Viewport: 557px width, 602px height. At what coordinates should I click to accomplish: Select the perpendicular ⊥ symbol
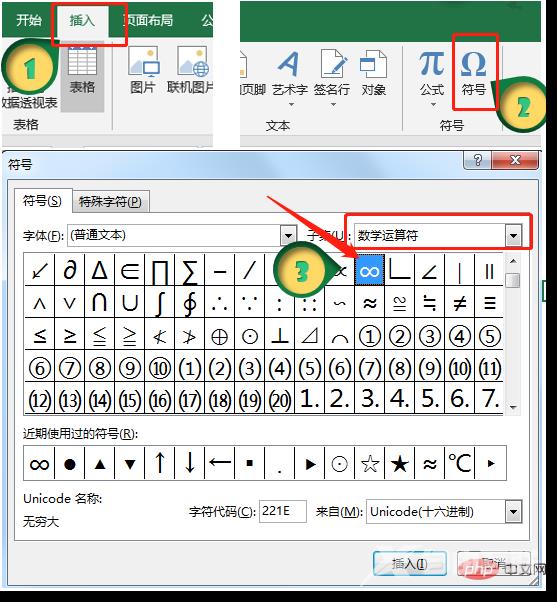pos(280,335)
